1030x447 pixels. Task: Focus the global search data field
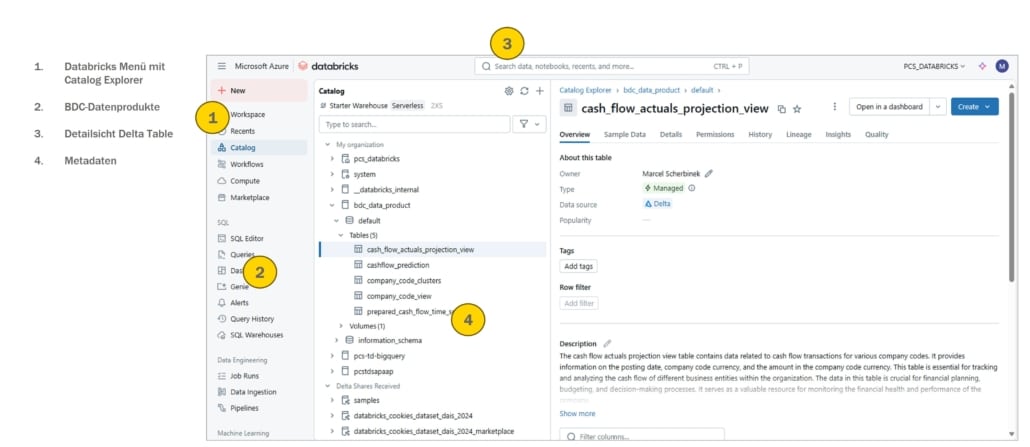pyautogui.click(x=611, y=66)
